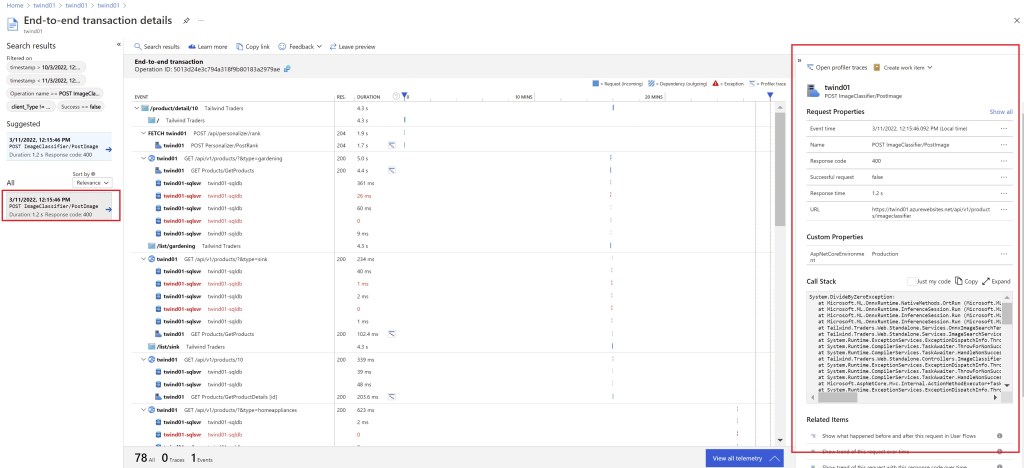Image resolution: width=1024 pixels, height=468 pixels.
Task: Collapse the Search results side panel
Action: pos(118,45)
